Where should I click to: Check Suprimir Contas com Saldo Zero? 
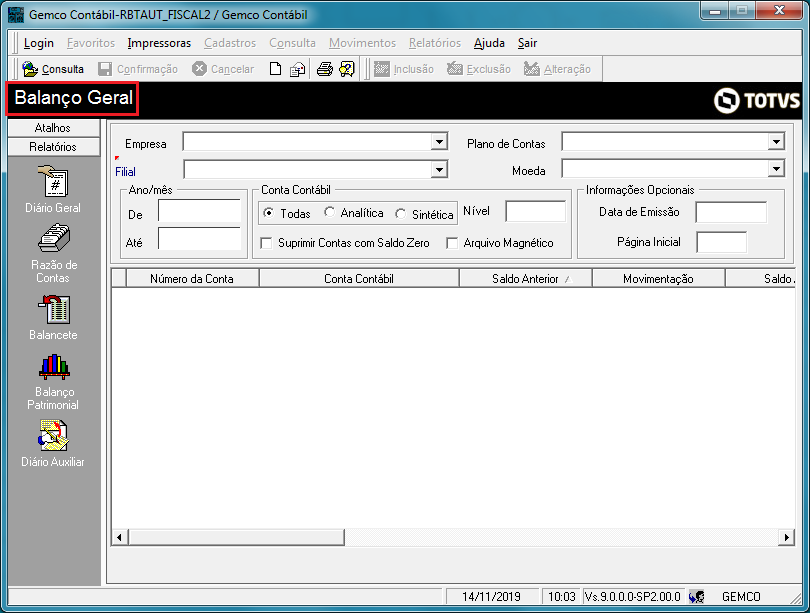tap(266, 243)
